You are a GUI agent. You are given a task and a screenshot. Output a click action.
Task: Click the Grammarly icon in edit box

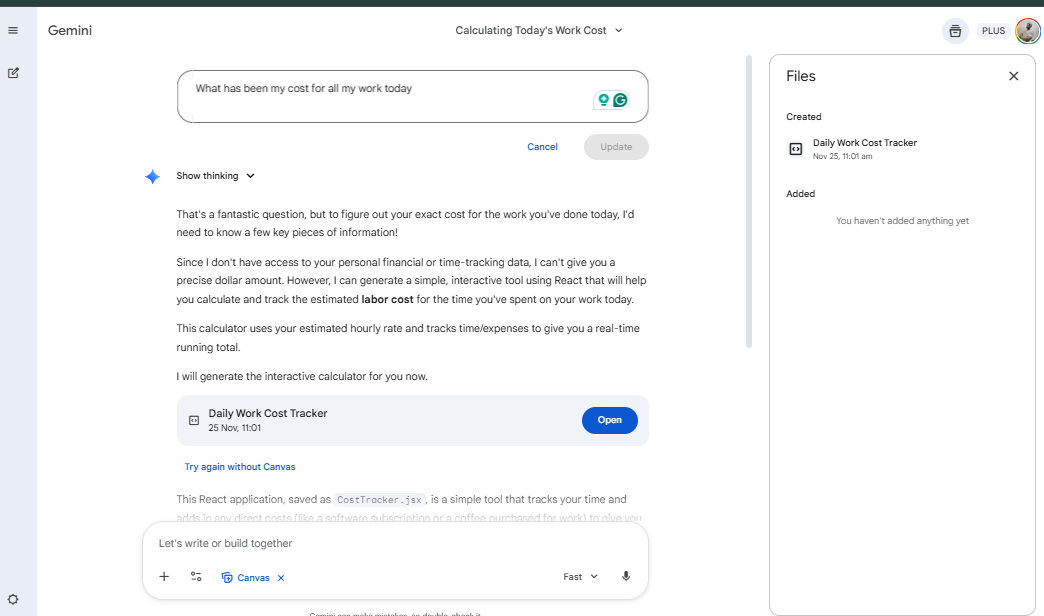click(620, 100)
